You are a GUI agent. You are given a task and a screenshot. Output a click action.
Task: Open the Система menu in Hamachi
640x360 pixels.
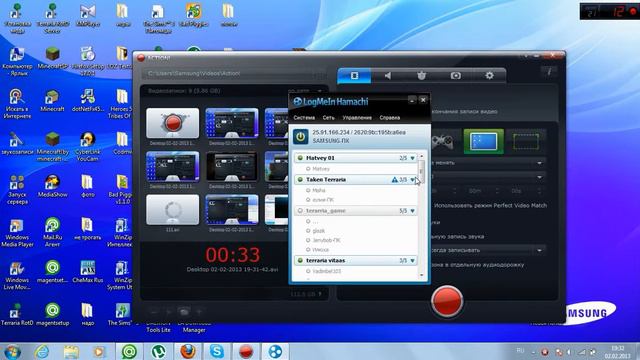pyautogui.click(x=304, y=118)
